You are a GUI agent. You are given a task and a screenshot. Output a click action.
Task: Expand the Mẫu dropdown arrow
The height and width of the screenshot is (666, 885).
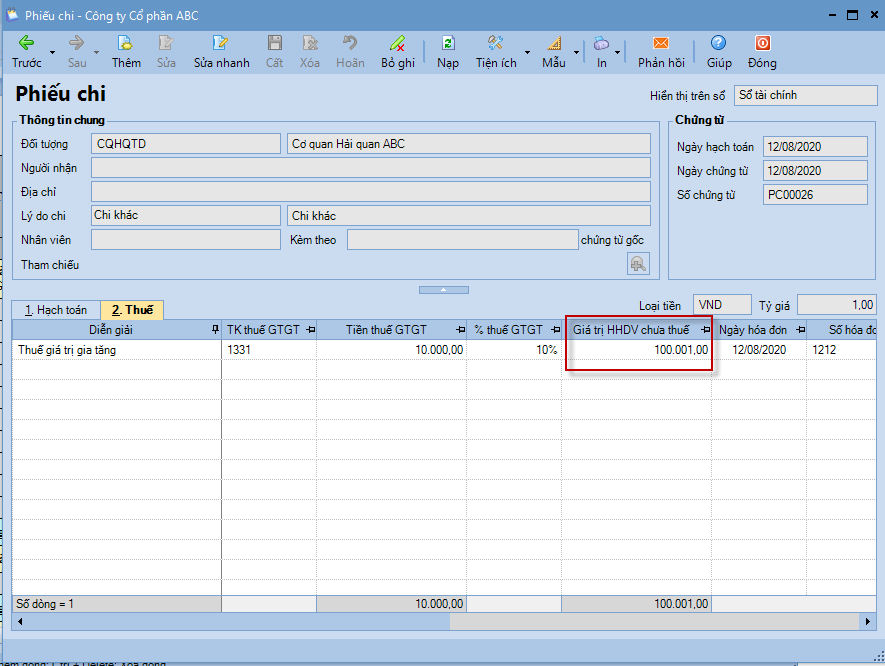(x=576, y=52)
